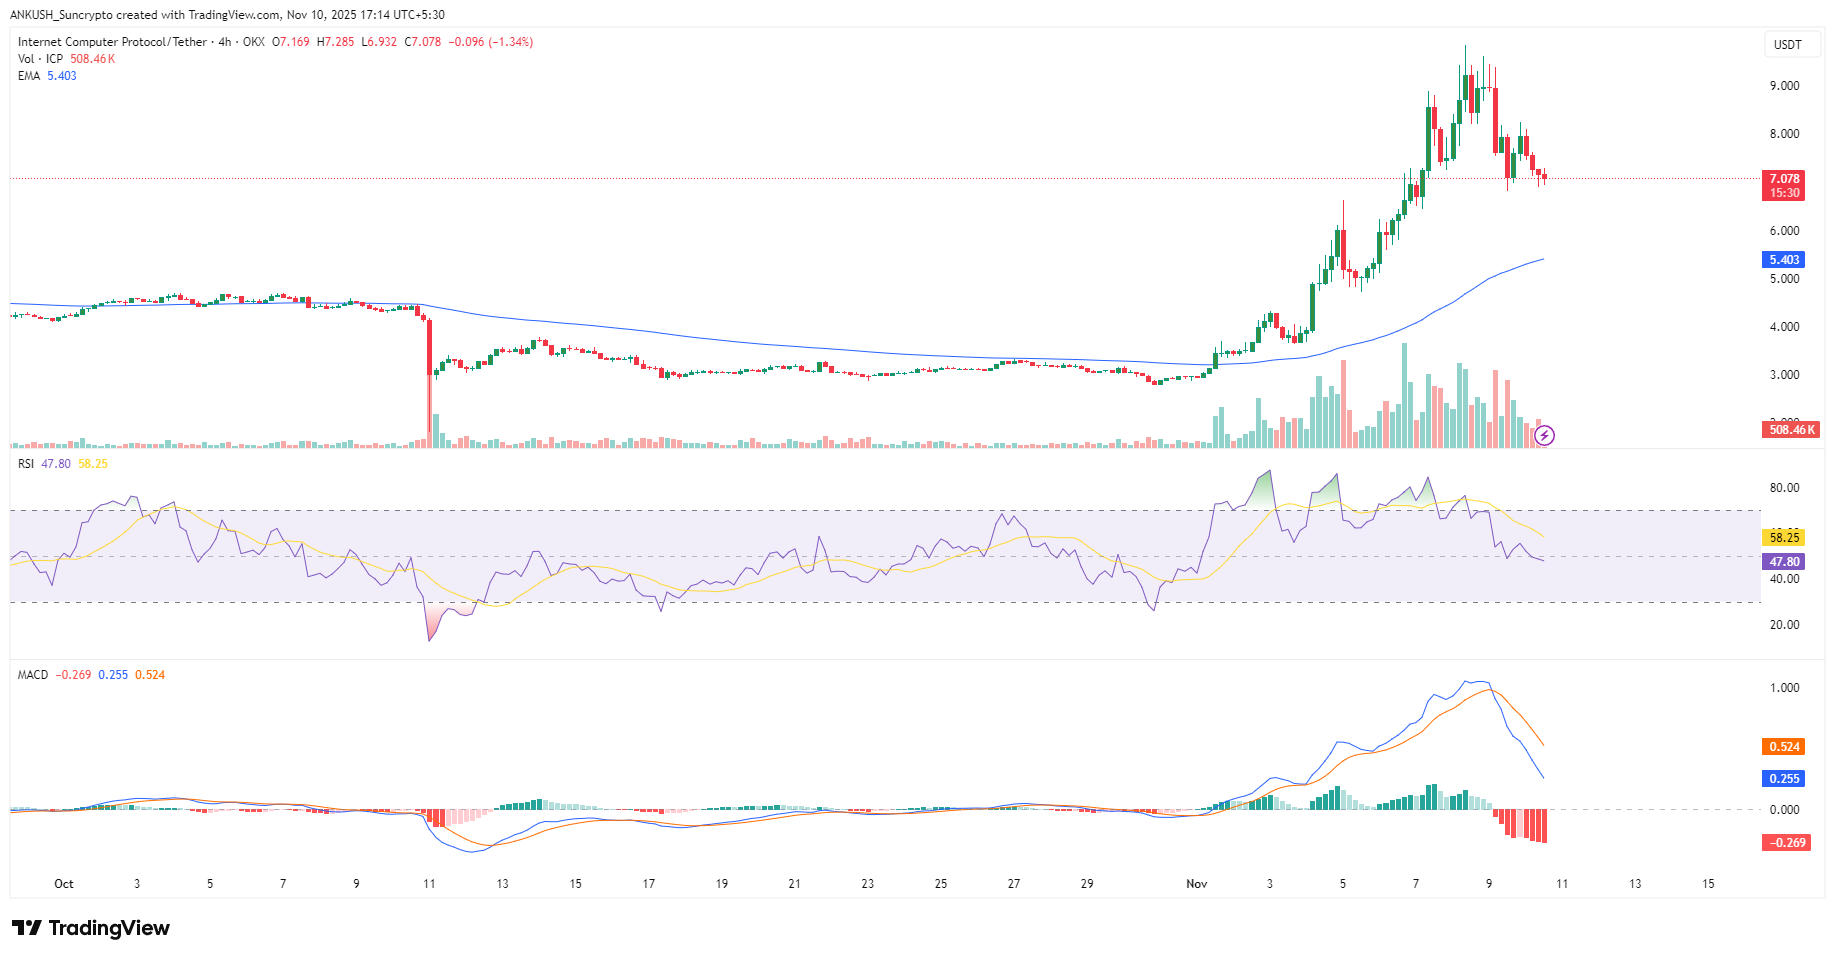Click the TradingView logo

point(90,928)
